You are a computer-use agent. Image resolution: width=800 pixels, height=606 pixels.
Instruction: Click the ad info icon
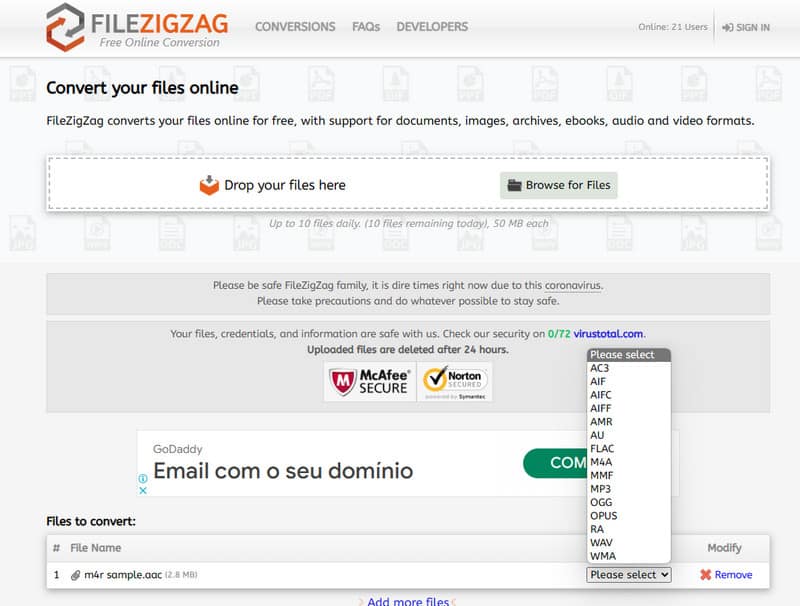(x=143, y=478)
